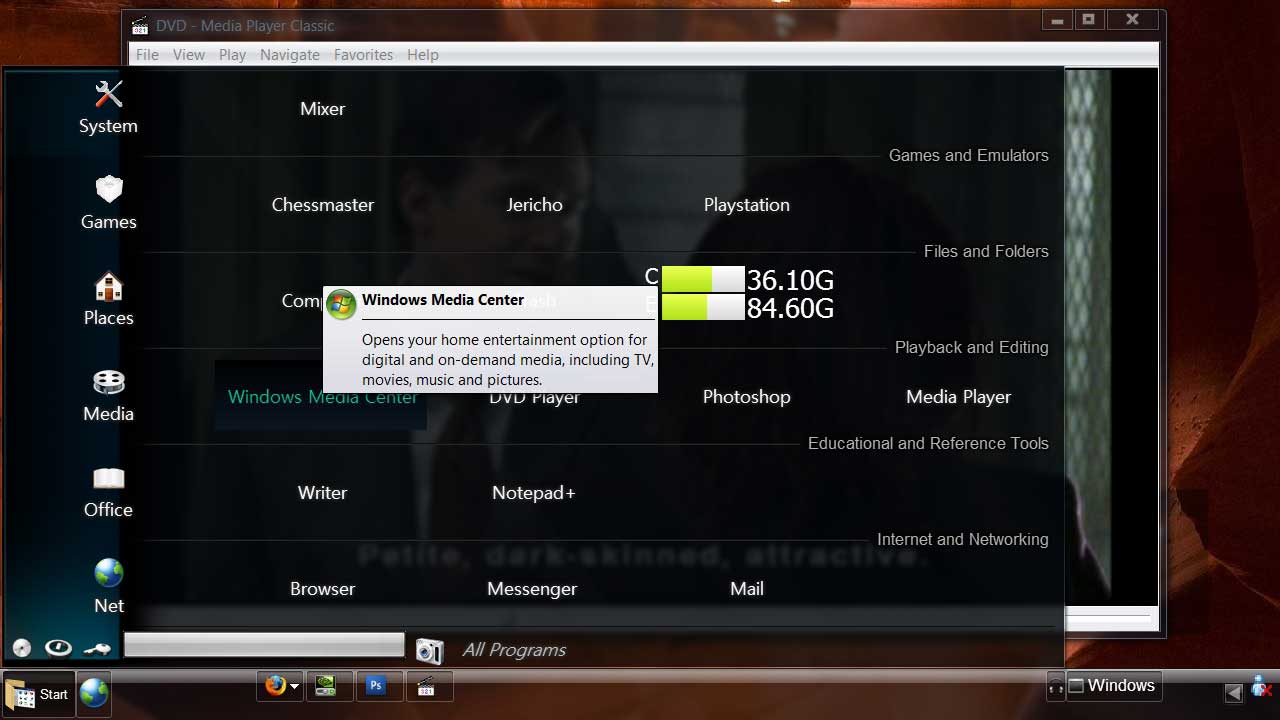
Task: Click the camera icon beside All Programs
Action: (x=429, y=651)
